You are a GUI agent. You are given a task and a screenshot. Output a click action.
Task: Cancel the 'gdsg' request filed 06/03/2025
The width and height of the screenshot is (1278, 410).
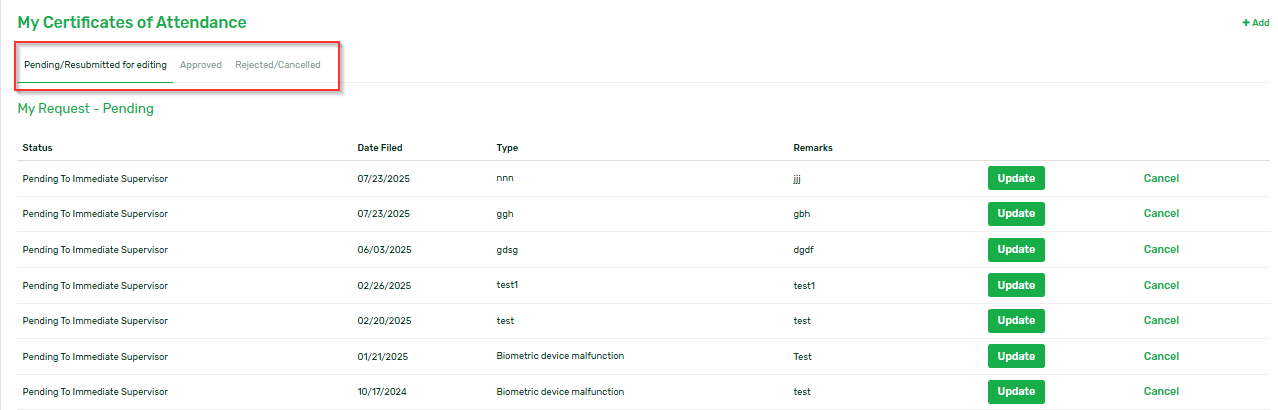(x=1161, y=249)
